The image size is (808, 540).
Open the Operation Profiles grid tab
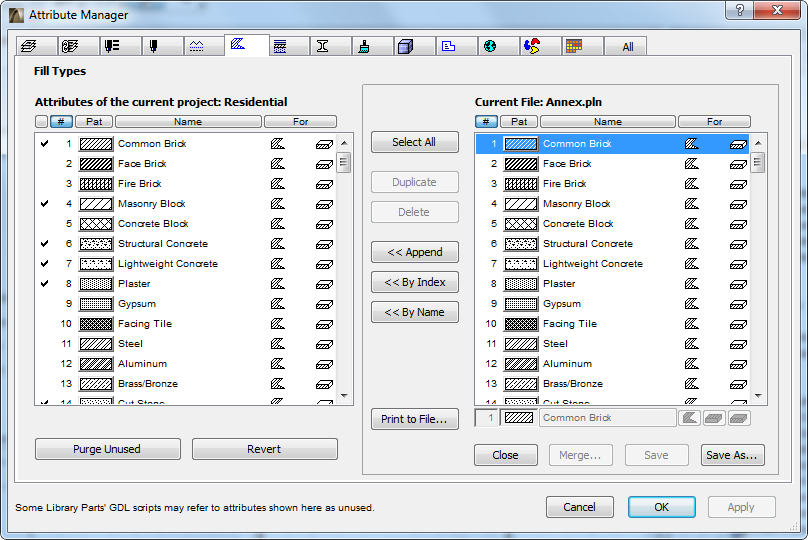[584, 46]
